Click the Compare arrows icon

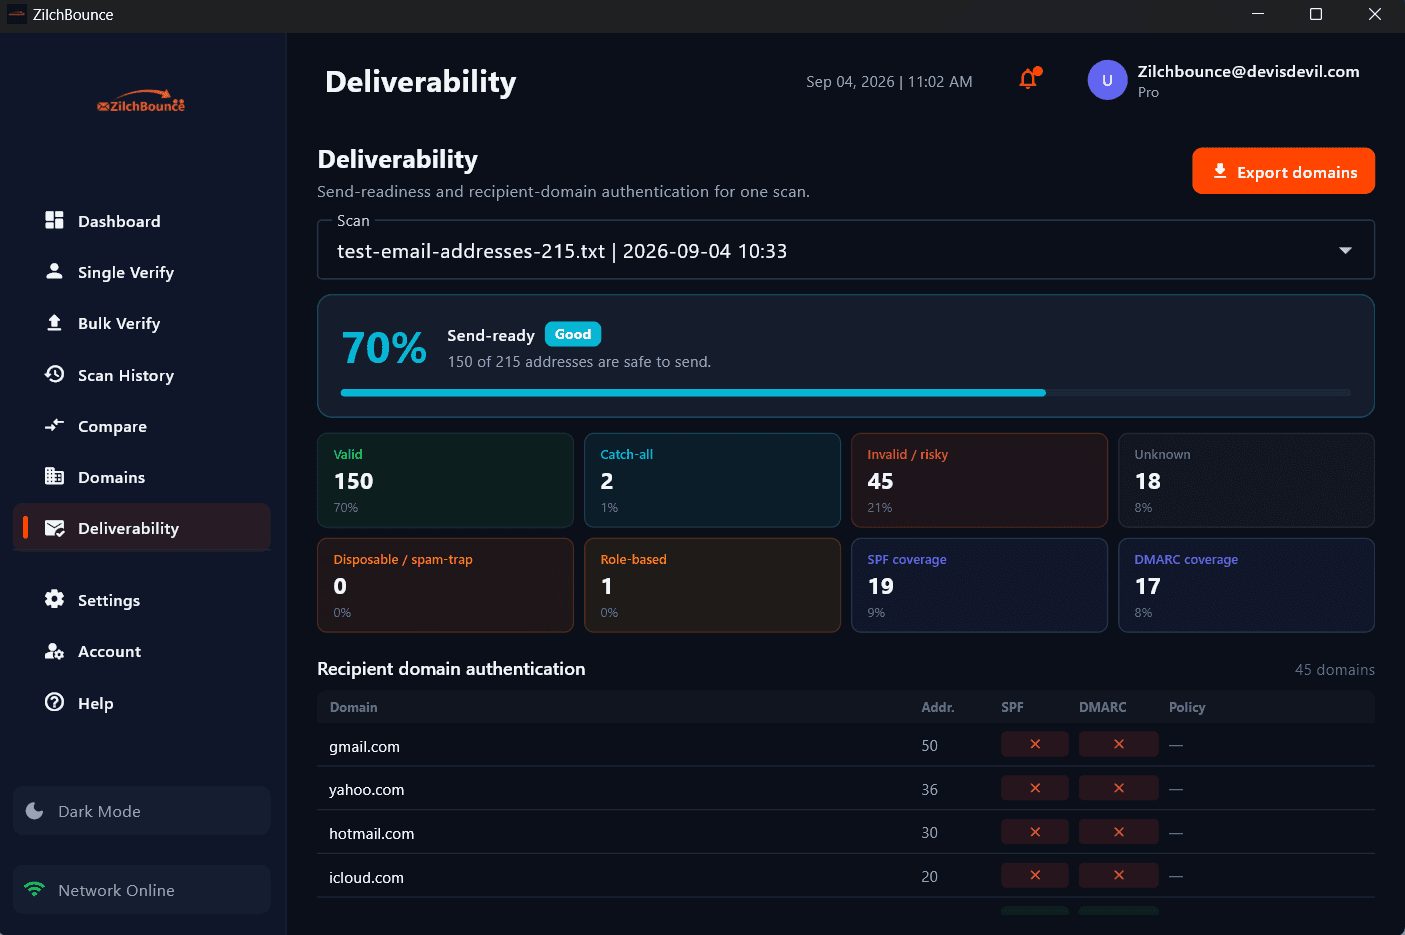tap(54, 425)
